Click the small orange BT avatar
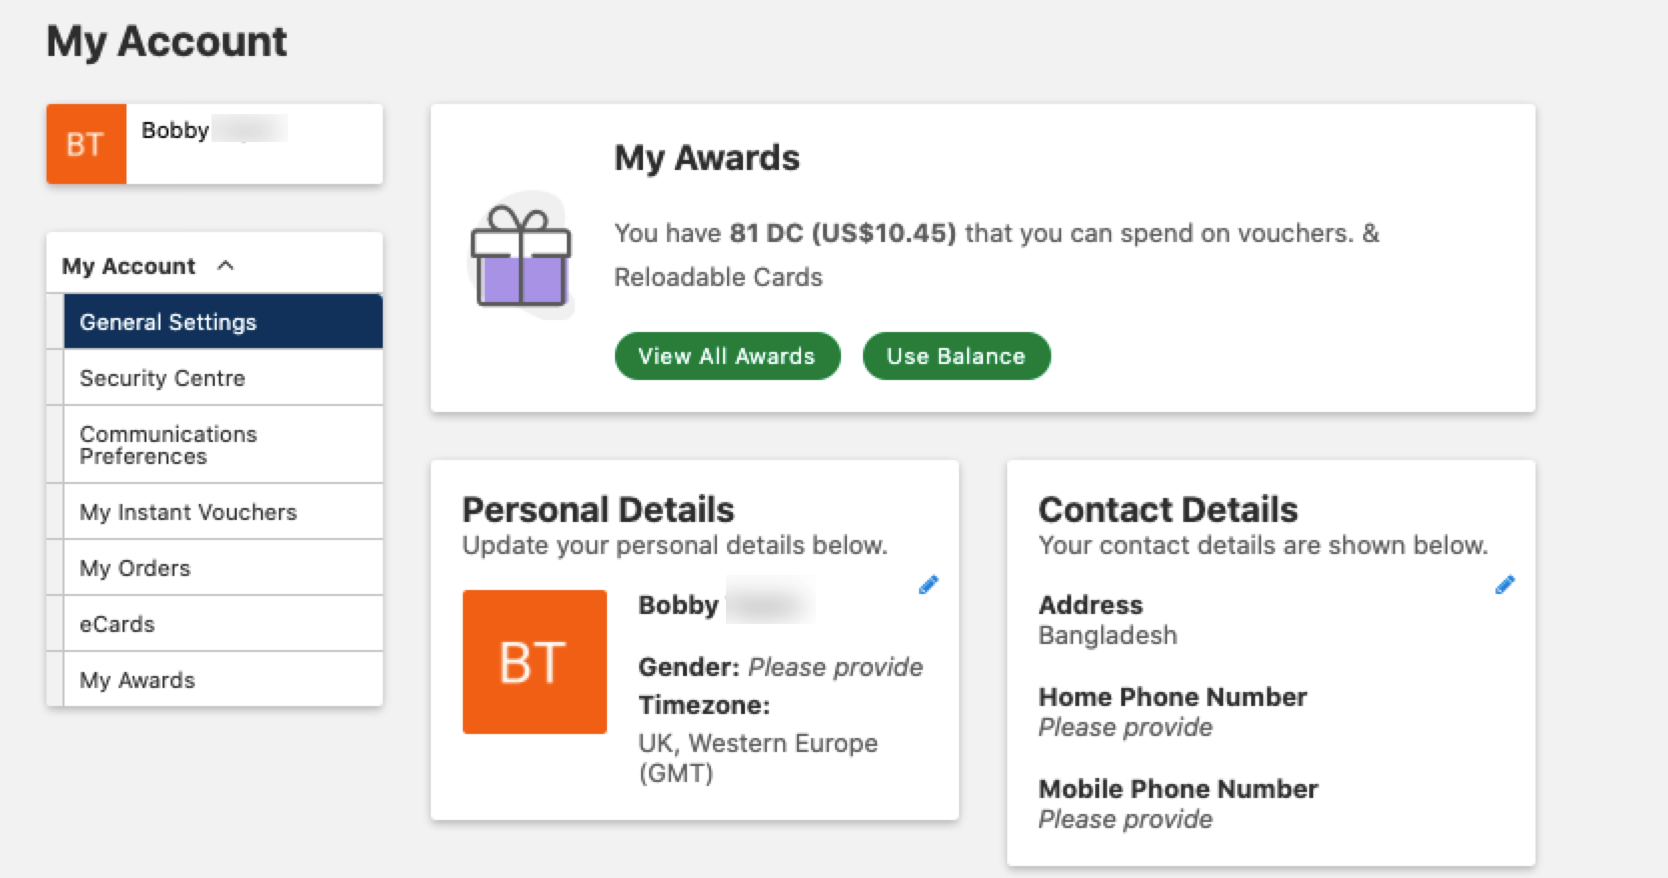The image size is (1668, 878). [x=86, y=144]
